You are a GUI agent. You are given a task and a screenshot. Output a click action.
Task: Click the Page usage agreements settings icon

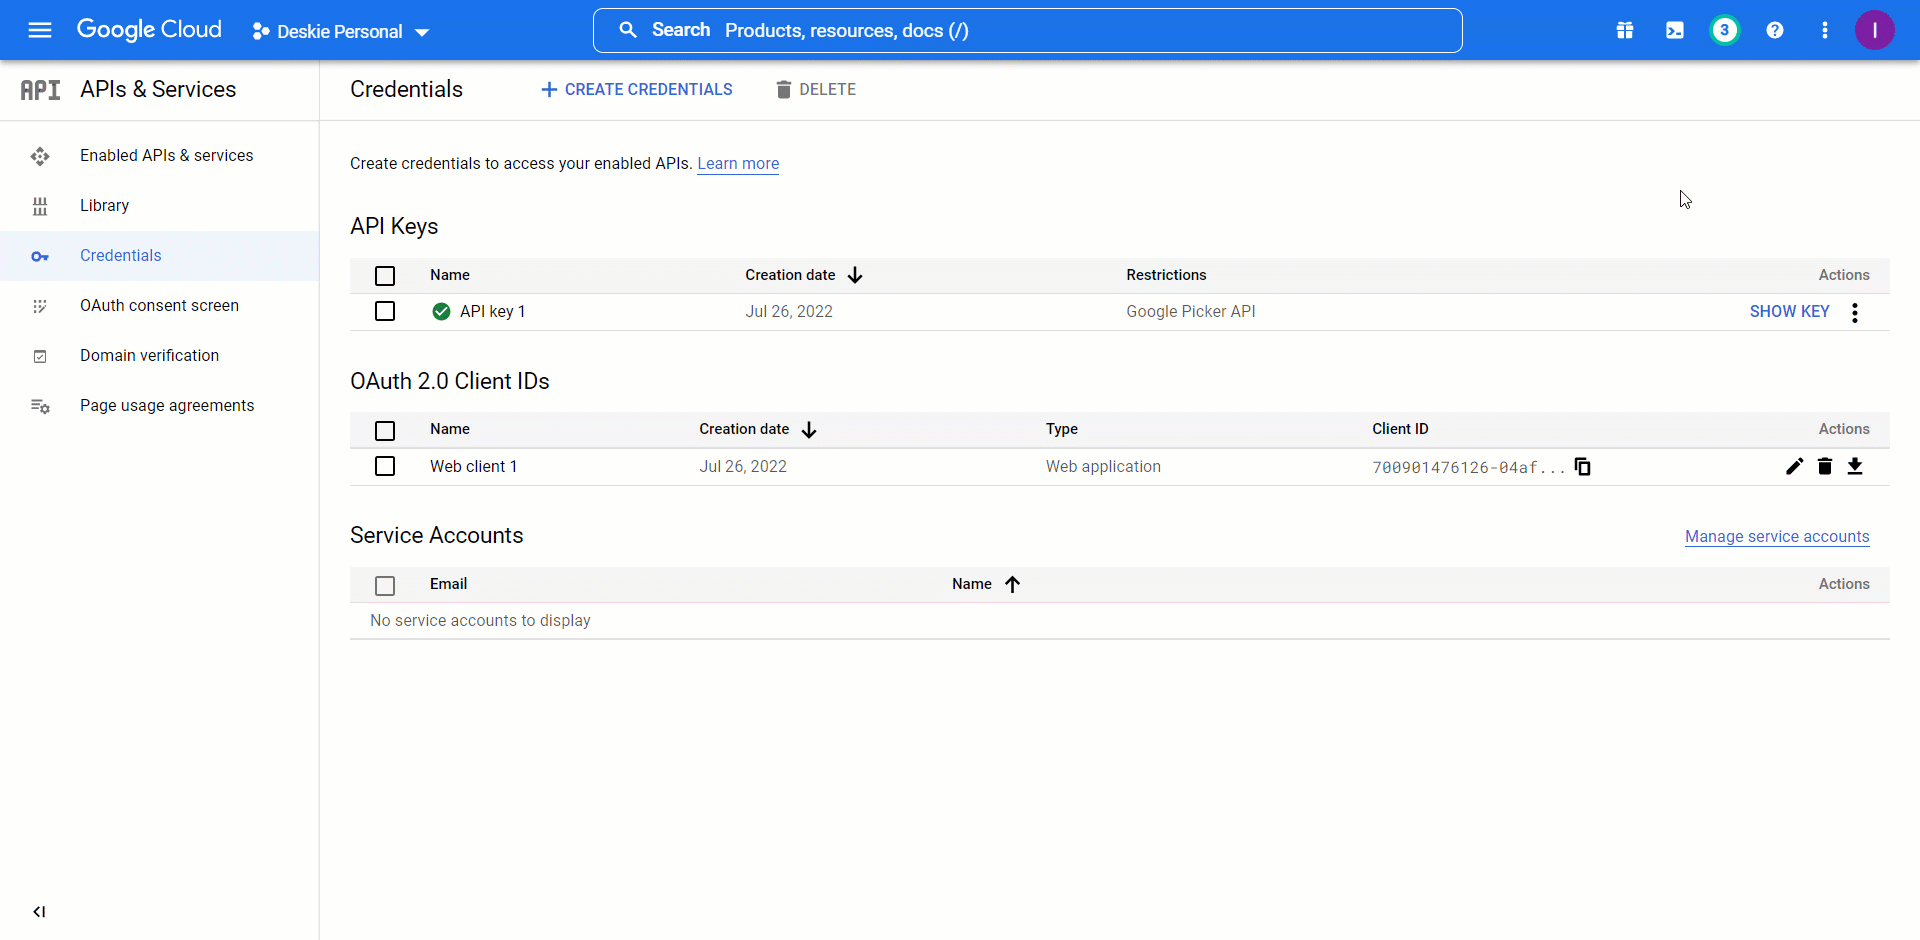[x=40, y=406]
